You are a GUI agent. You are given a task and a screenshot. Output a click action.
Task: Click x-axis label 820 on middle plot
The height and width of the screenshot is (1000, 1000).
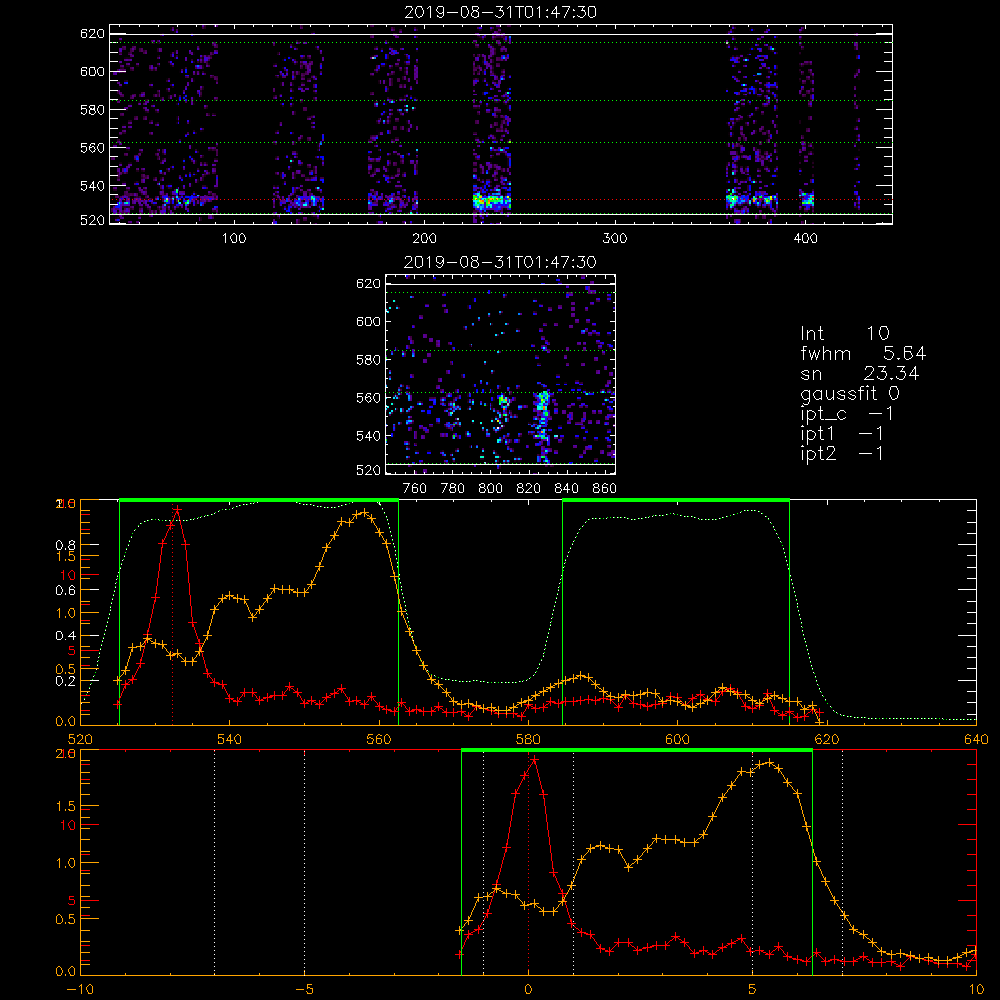[529, 489]
